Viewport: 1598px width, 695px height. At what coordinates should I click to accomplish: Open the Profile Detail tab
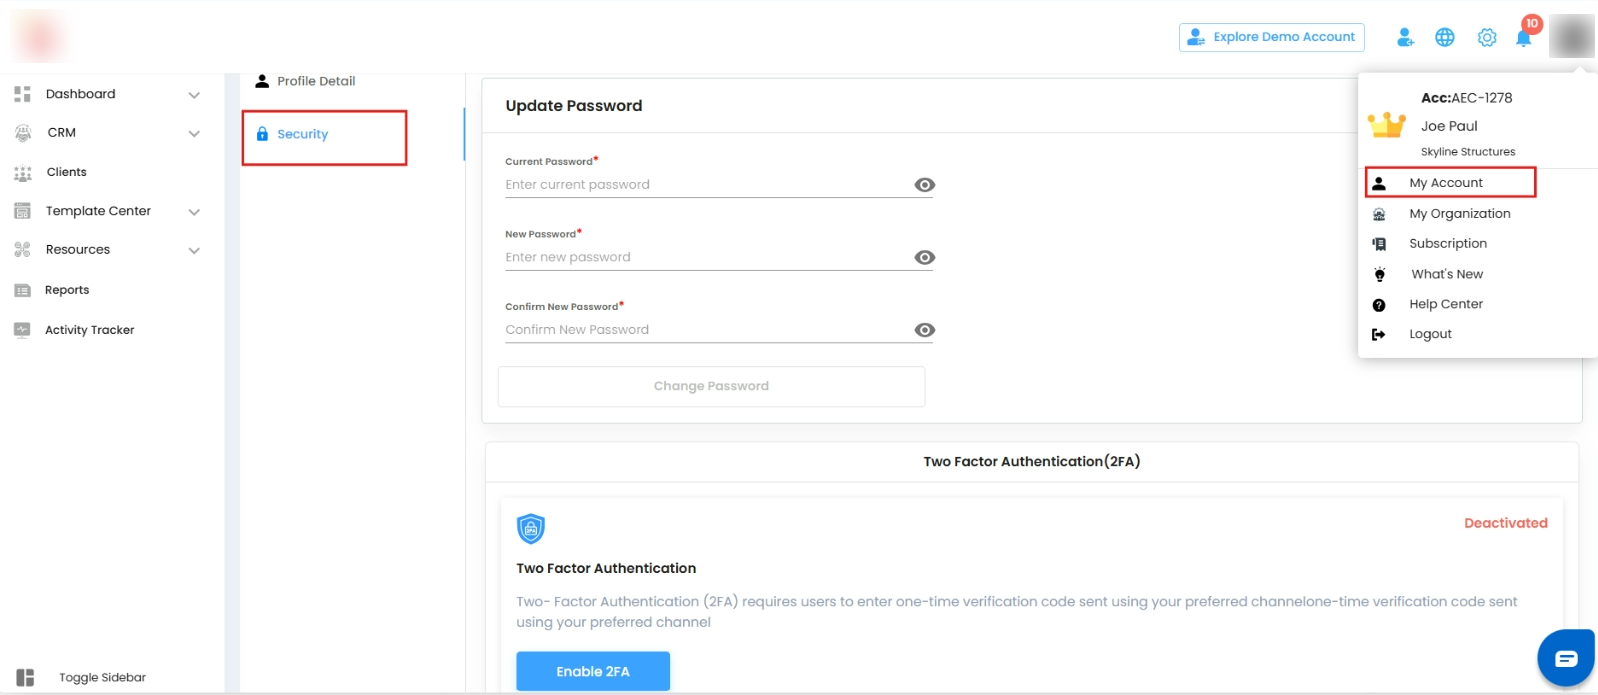coord(315,81)
